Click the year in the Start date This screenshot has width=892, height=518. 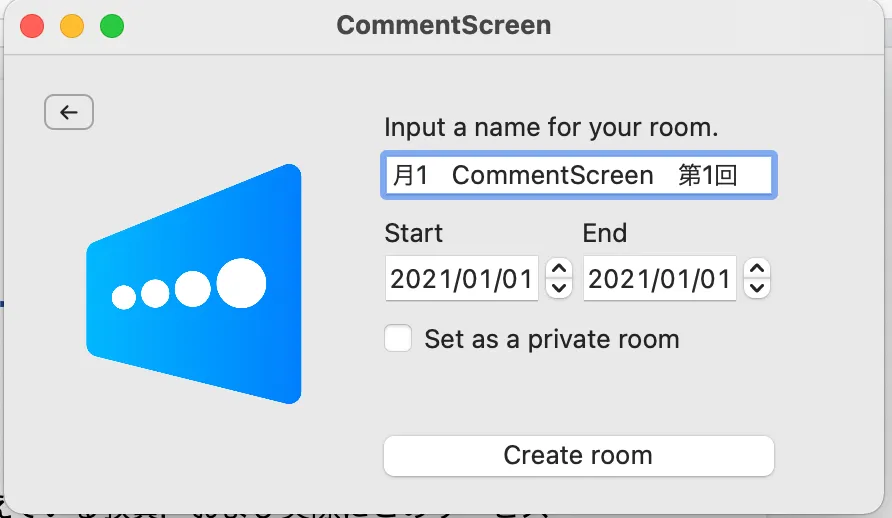(x=418, y=278)
